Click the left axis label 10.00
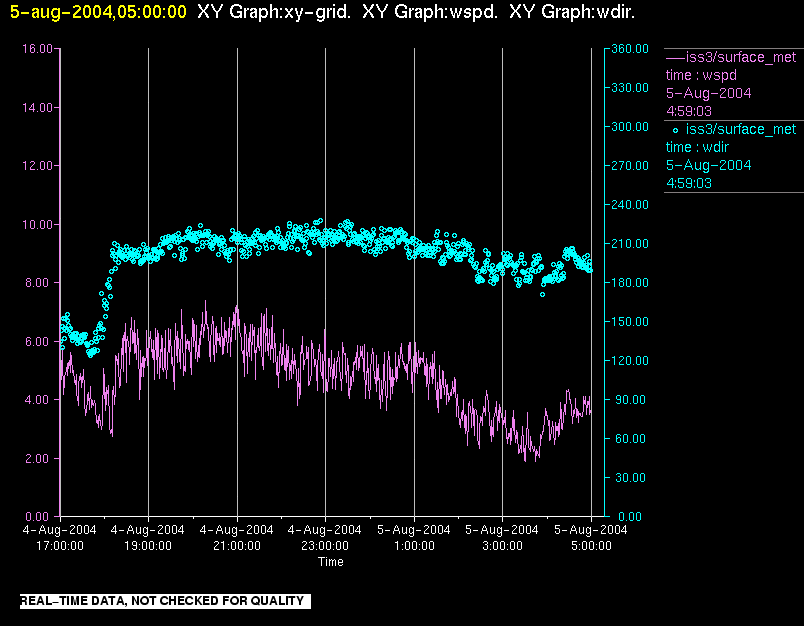This screenshot has height=626, width=804. (x=37, y=225)
